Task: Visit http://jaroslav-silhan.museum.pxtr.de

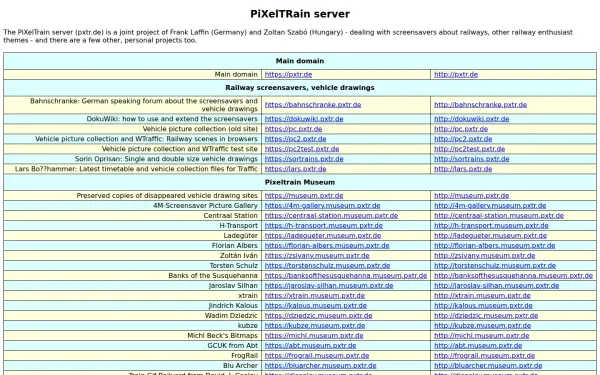Action: click(496, 285)
